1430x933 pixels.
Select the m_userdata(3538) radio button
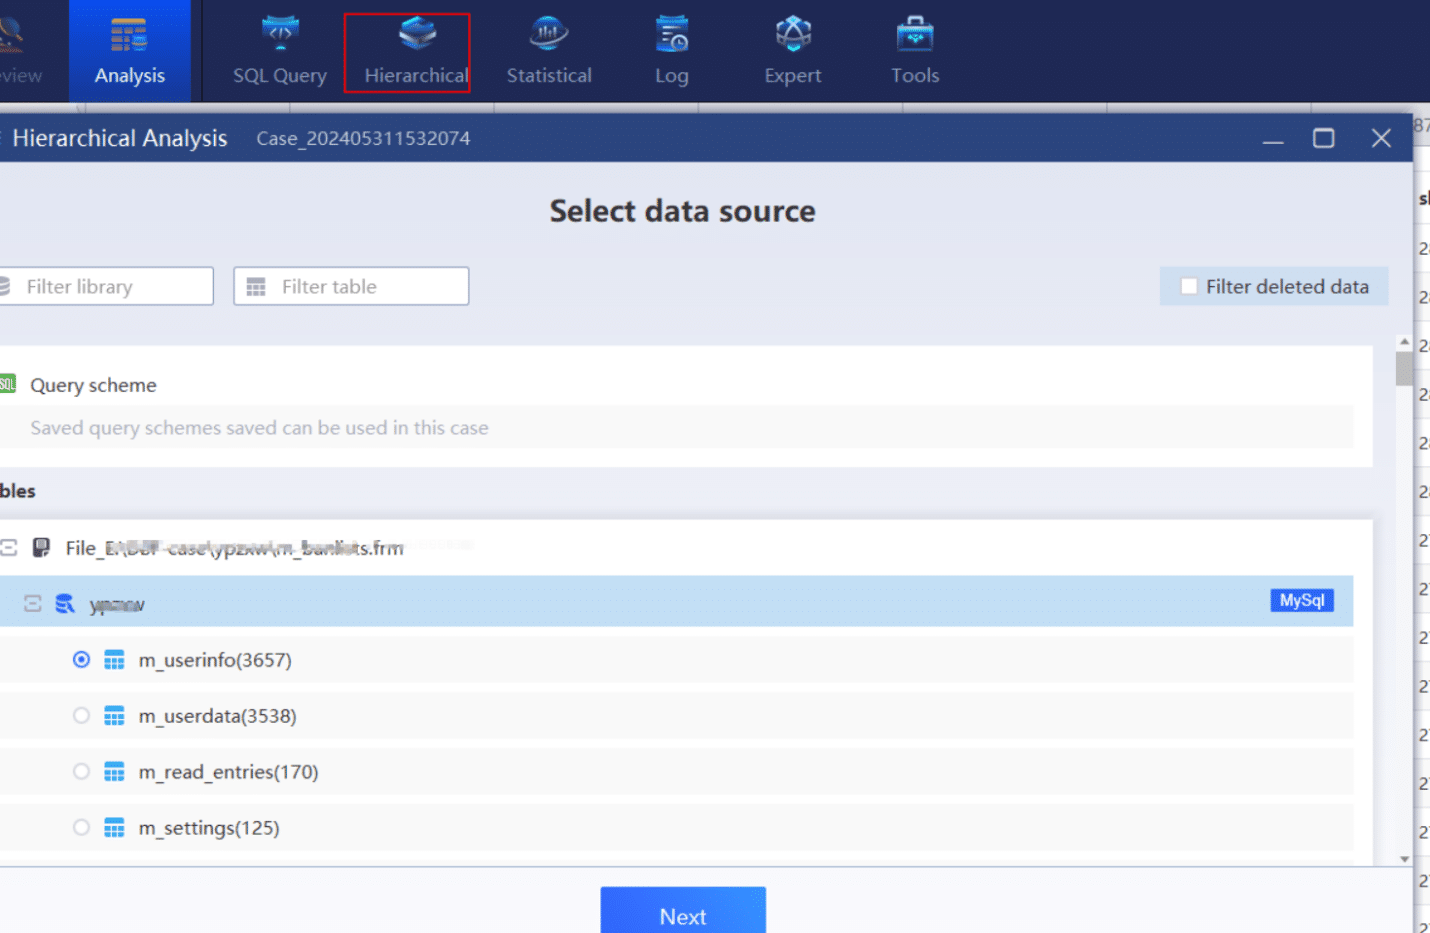[x=82, y=716]
